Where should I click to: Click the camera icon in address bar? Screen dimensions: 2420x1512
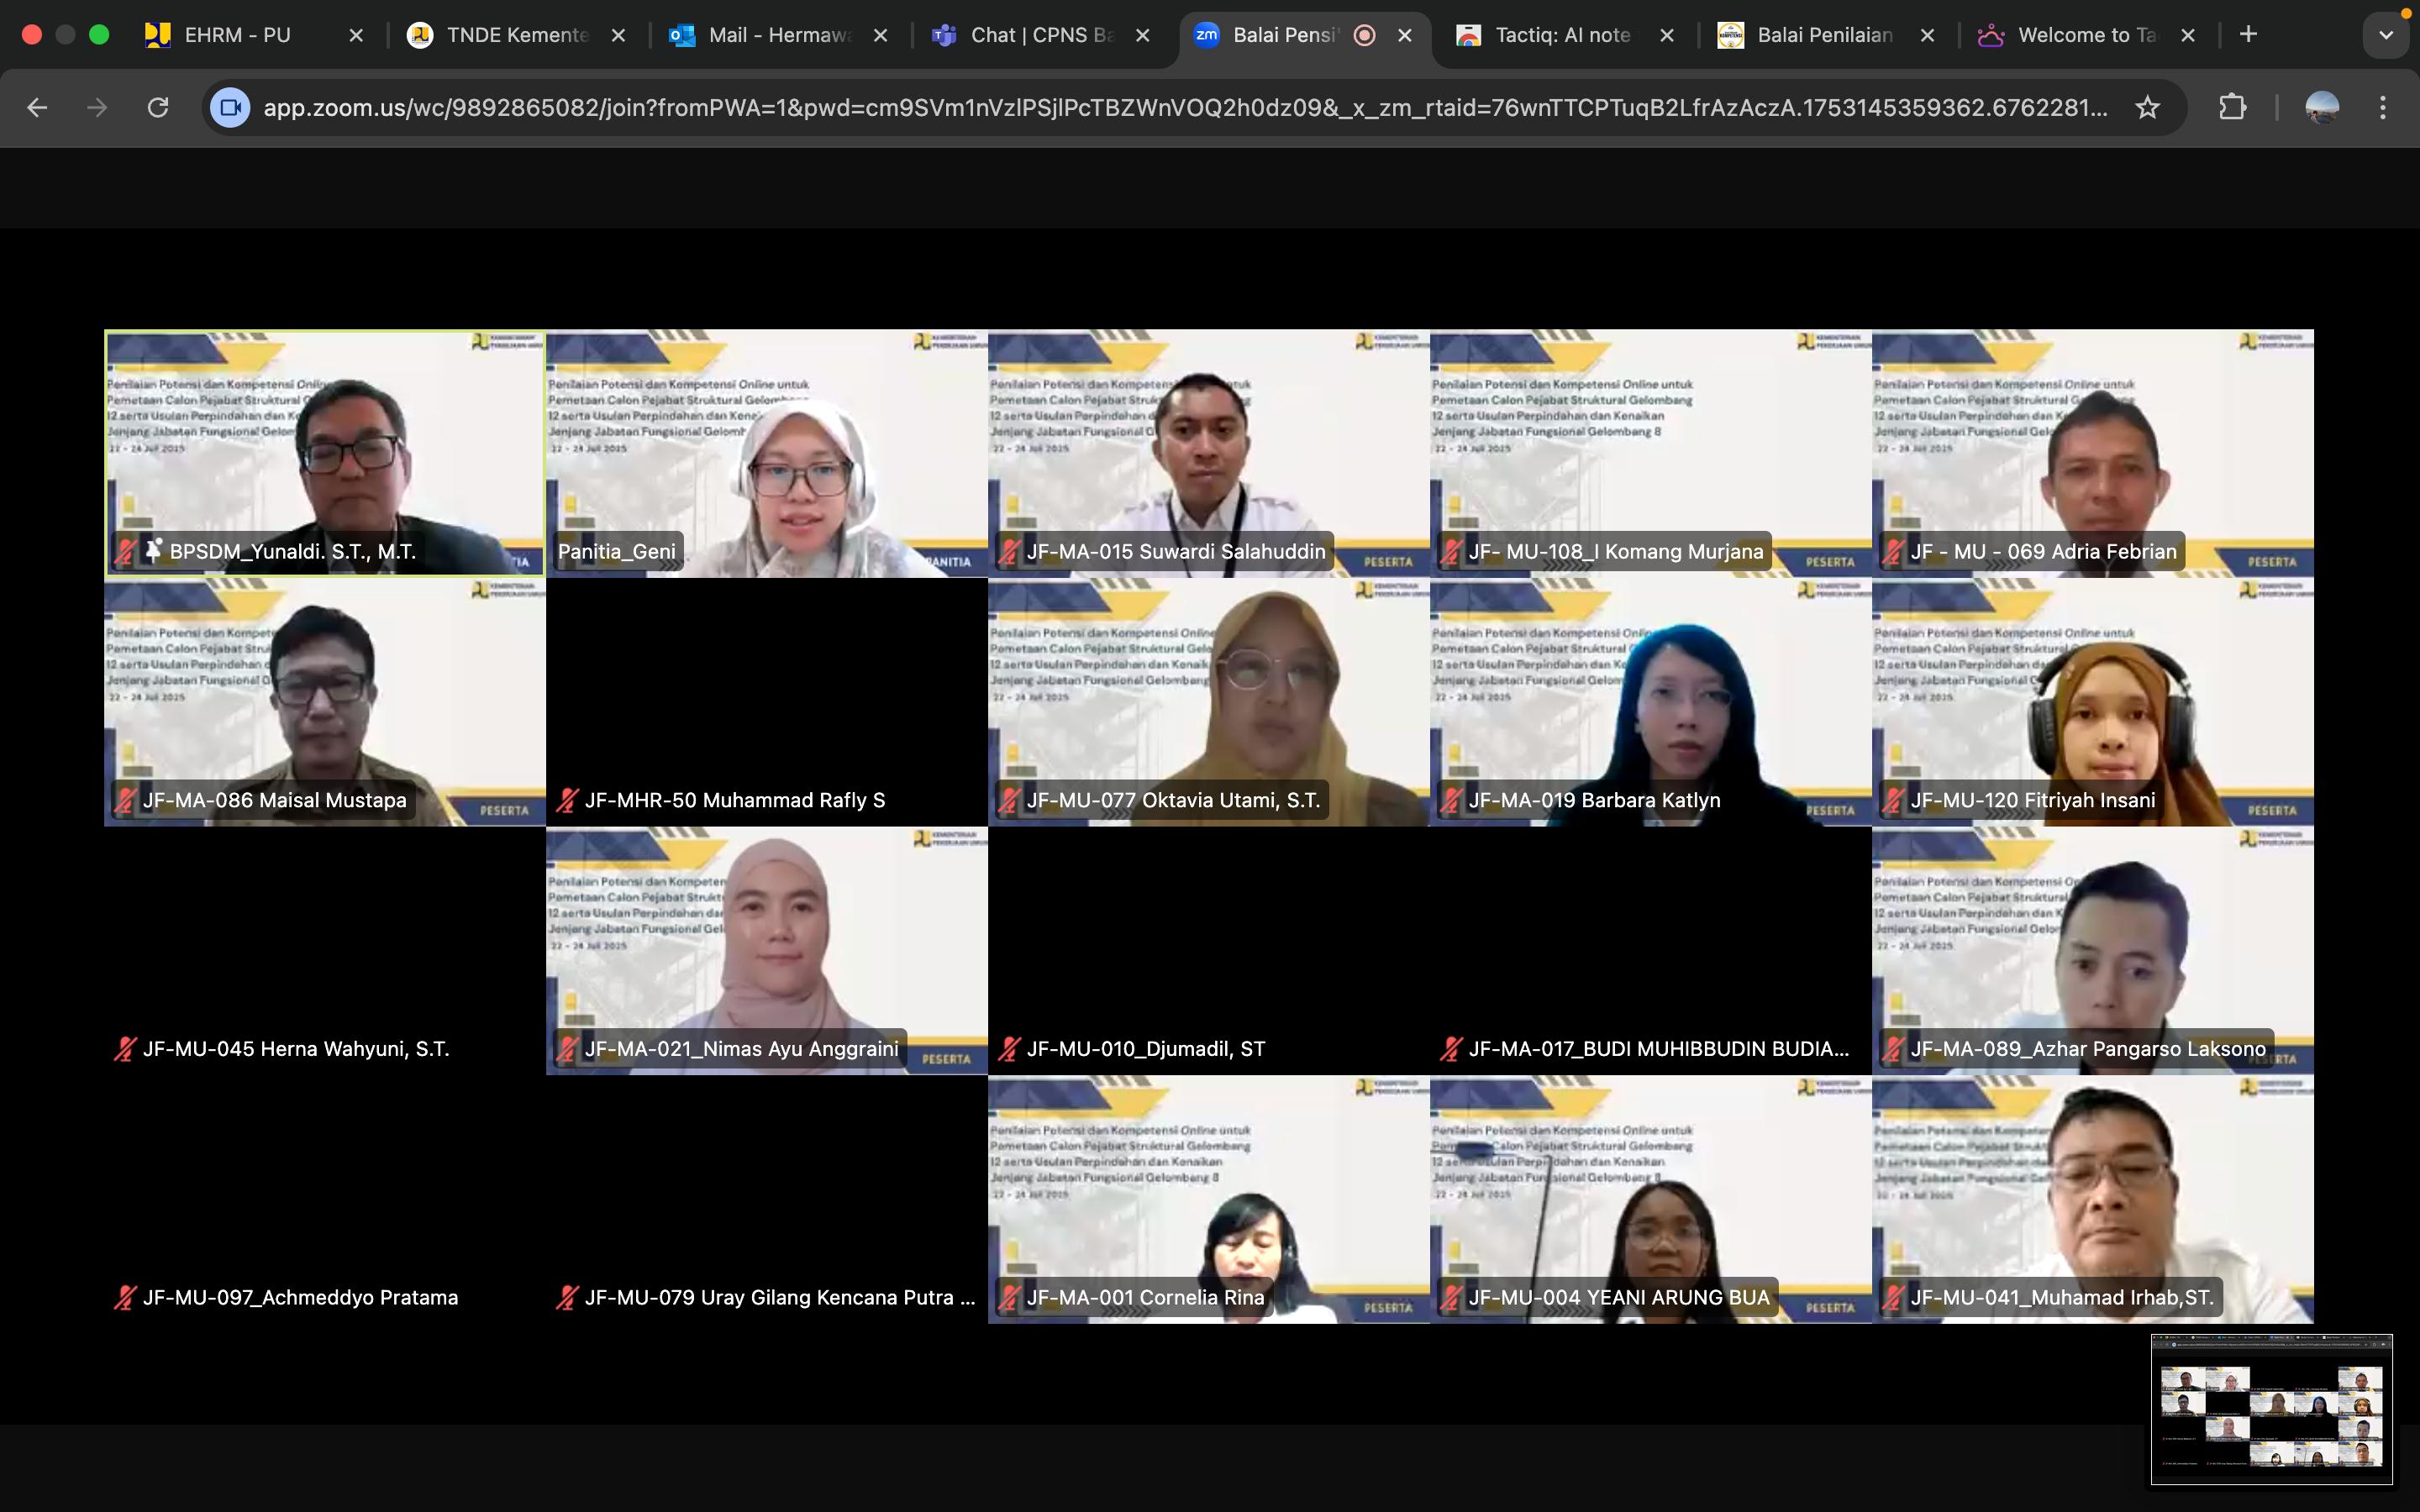coord(230,107)
